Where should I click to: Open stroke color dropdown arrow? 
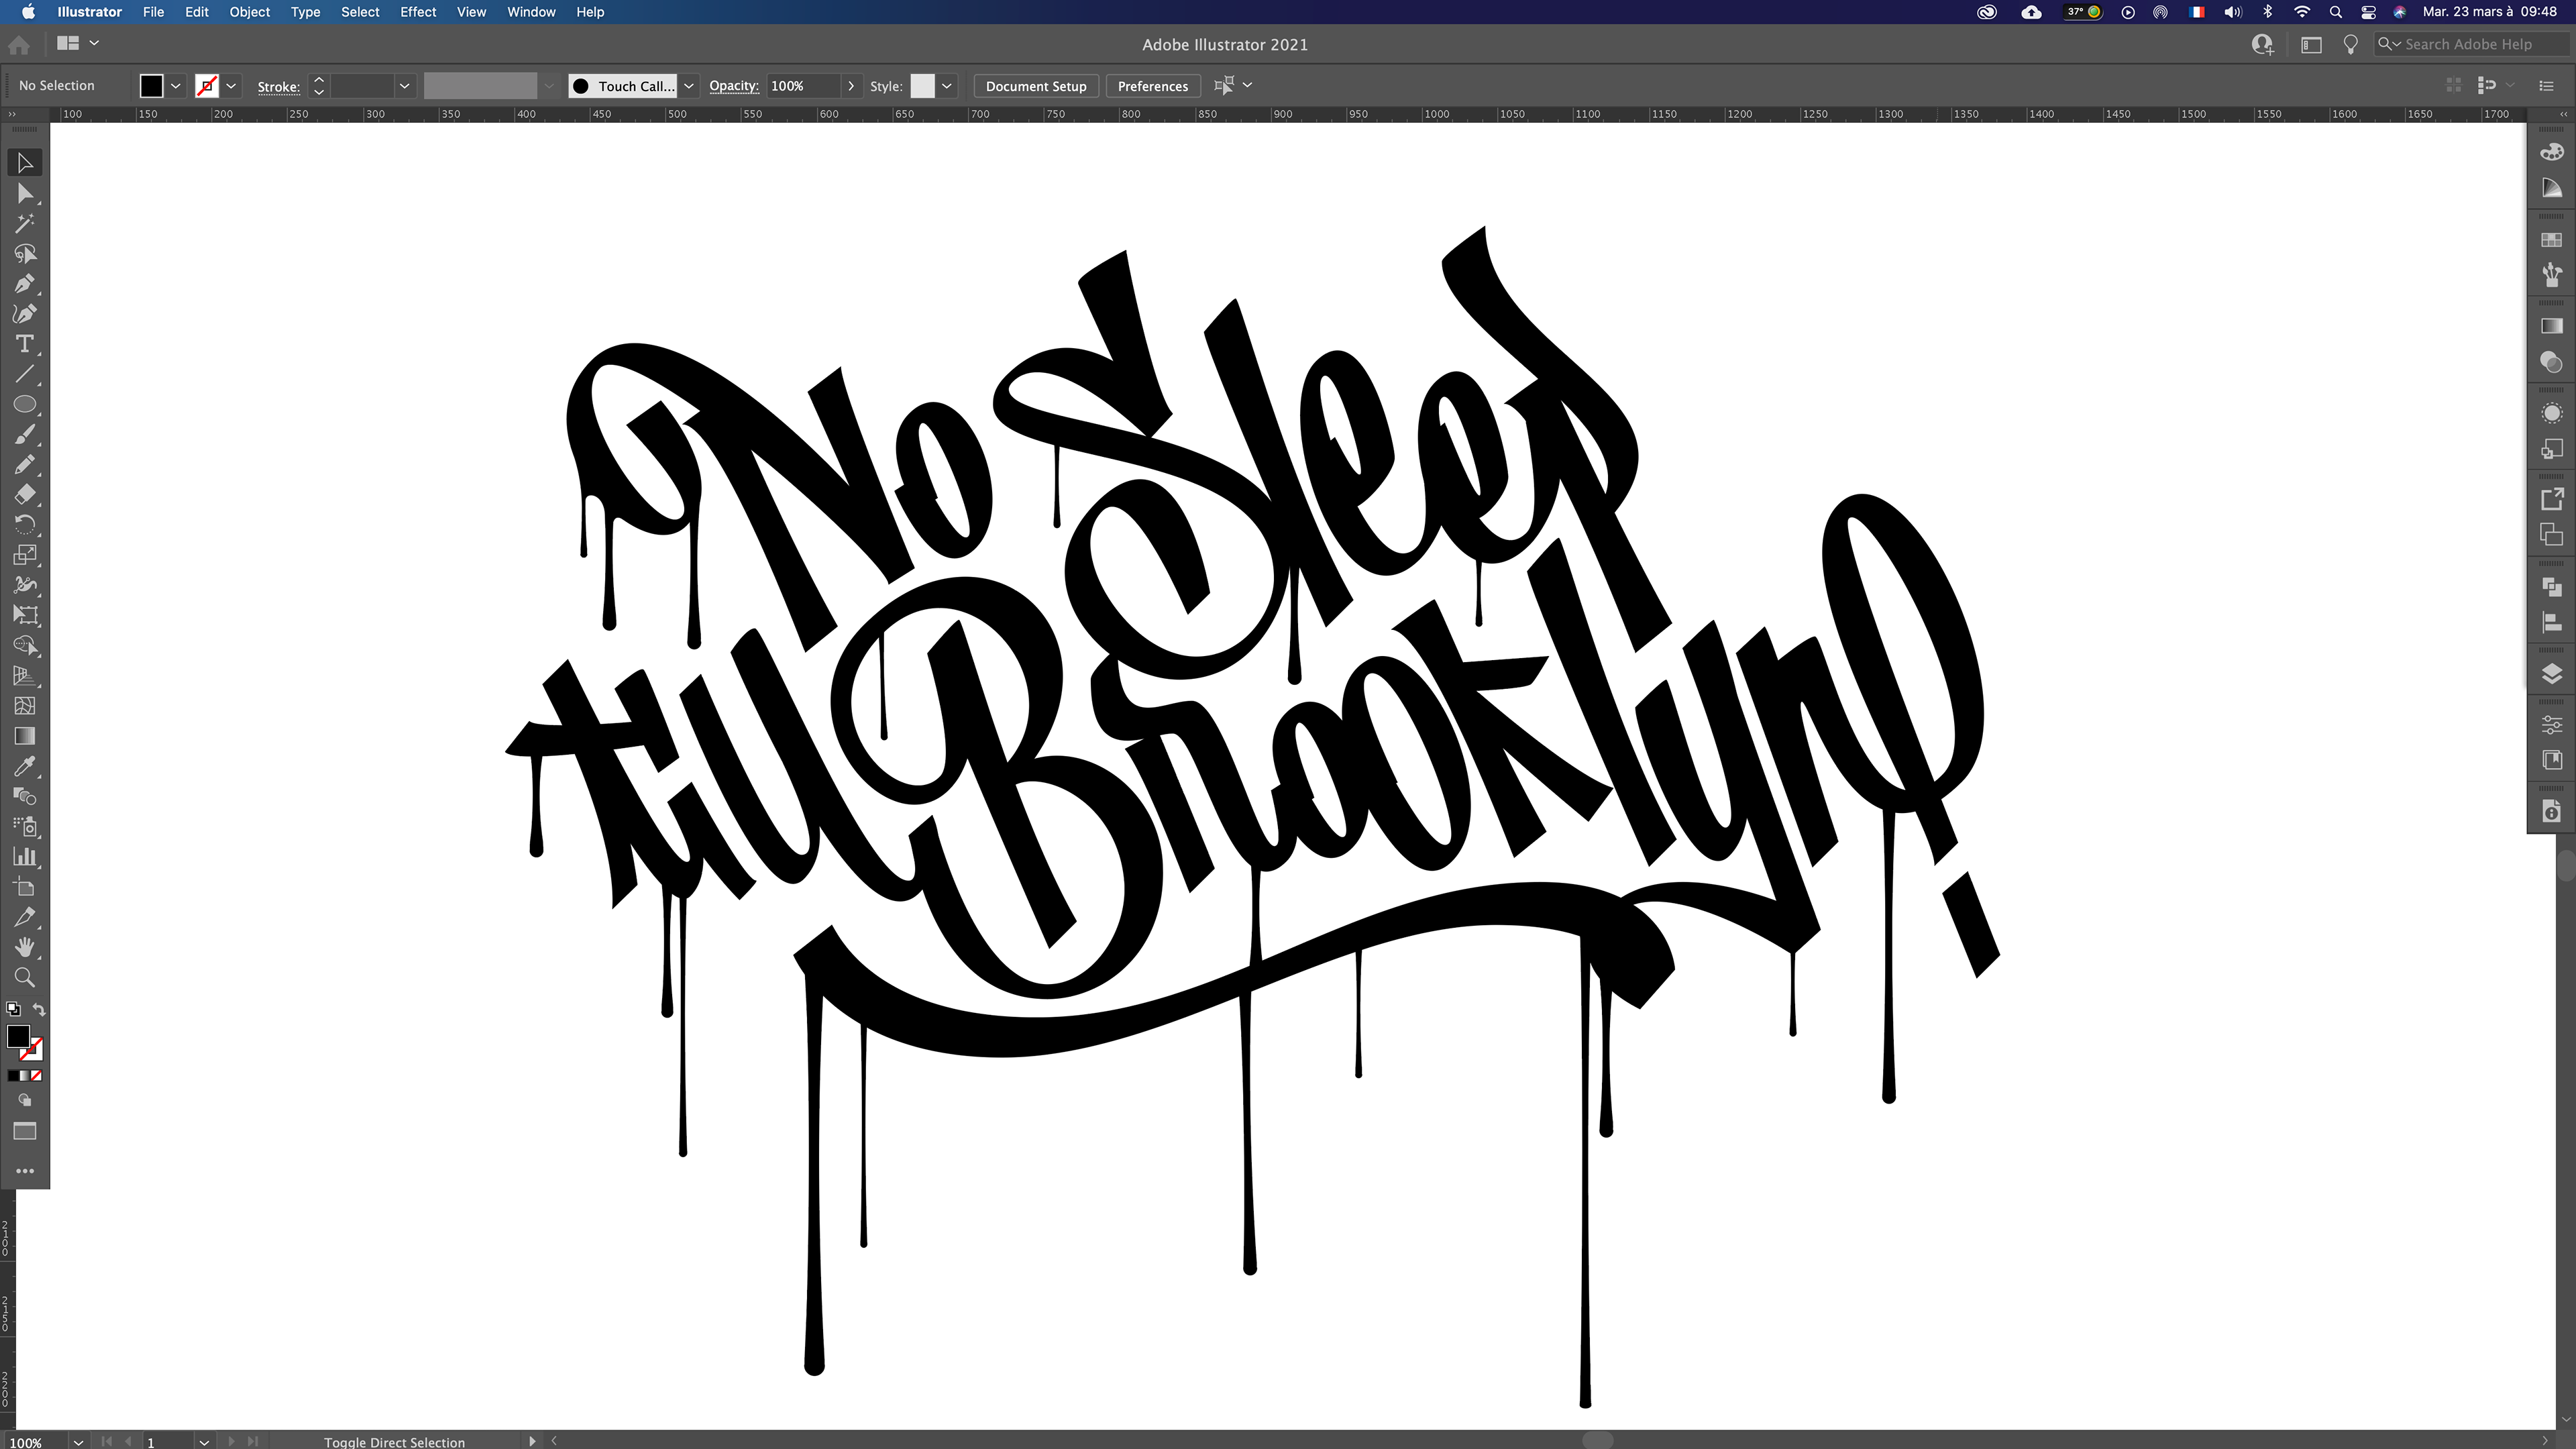[231, 86]
